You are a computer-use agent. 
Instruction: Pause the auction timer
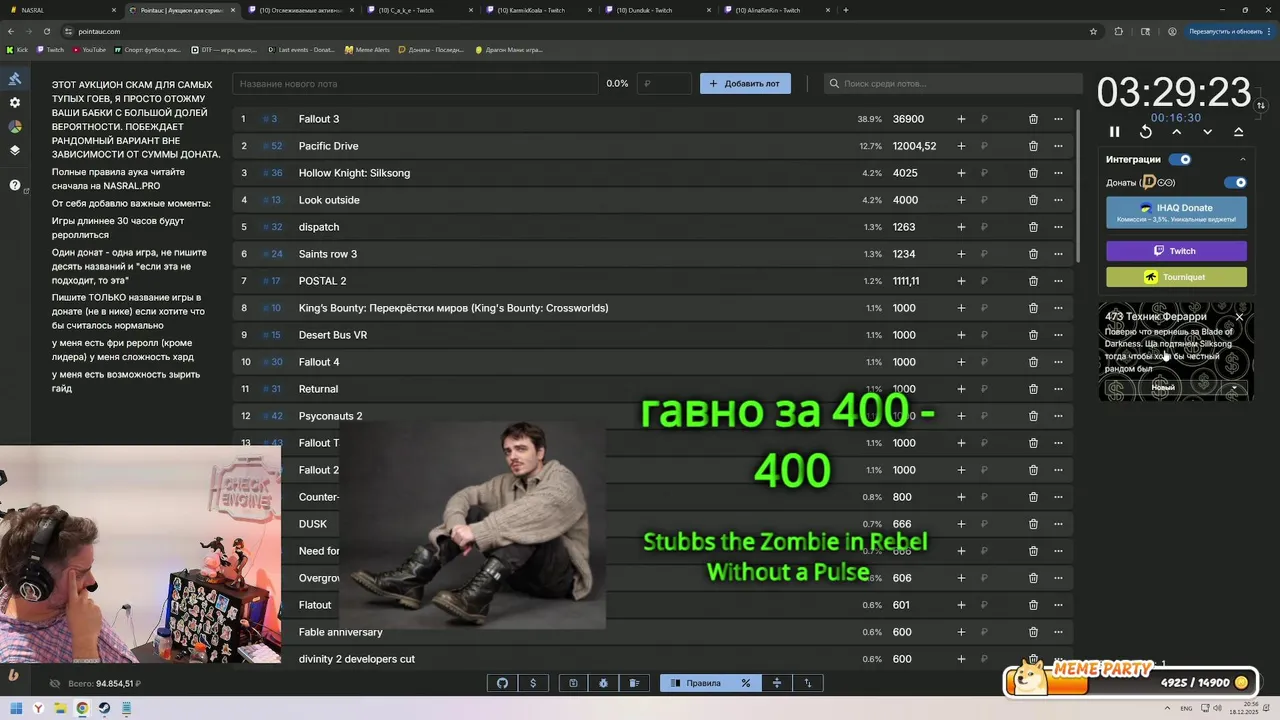[x=1115, y=132]
